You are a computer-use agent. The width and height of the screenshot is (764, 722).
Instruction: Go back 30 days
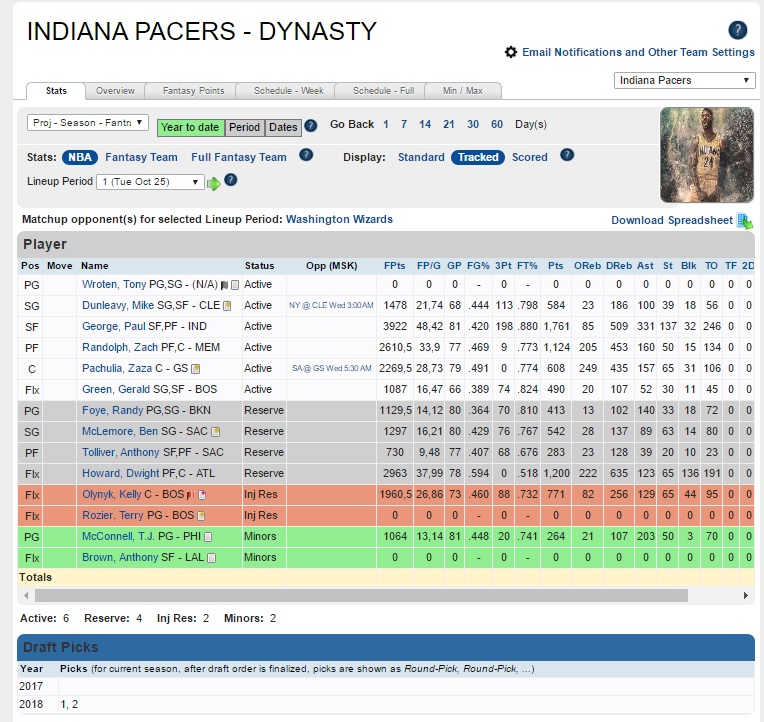coord(473,124)
